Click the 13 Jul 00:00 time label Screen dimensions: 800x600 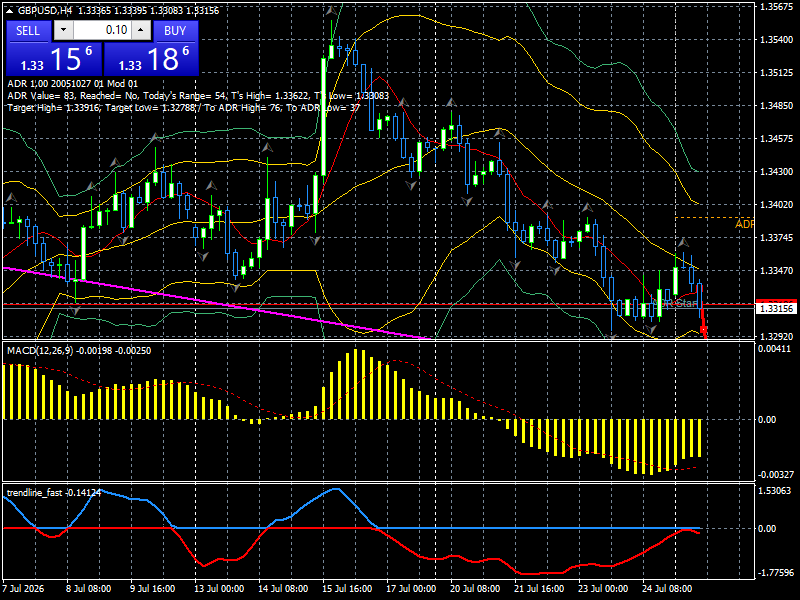pyautogui.click(x=219, y=589)
